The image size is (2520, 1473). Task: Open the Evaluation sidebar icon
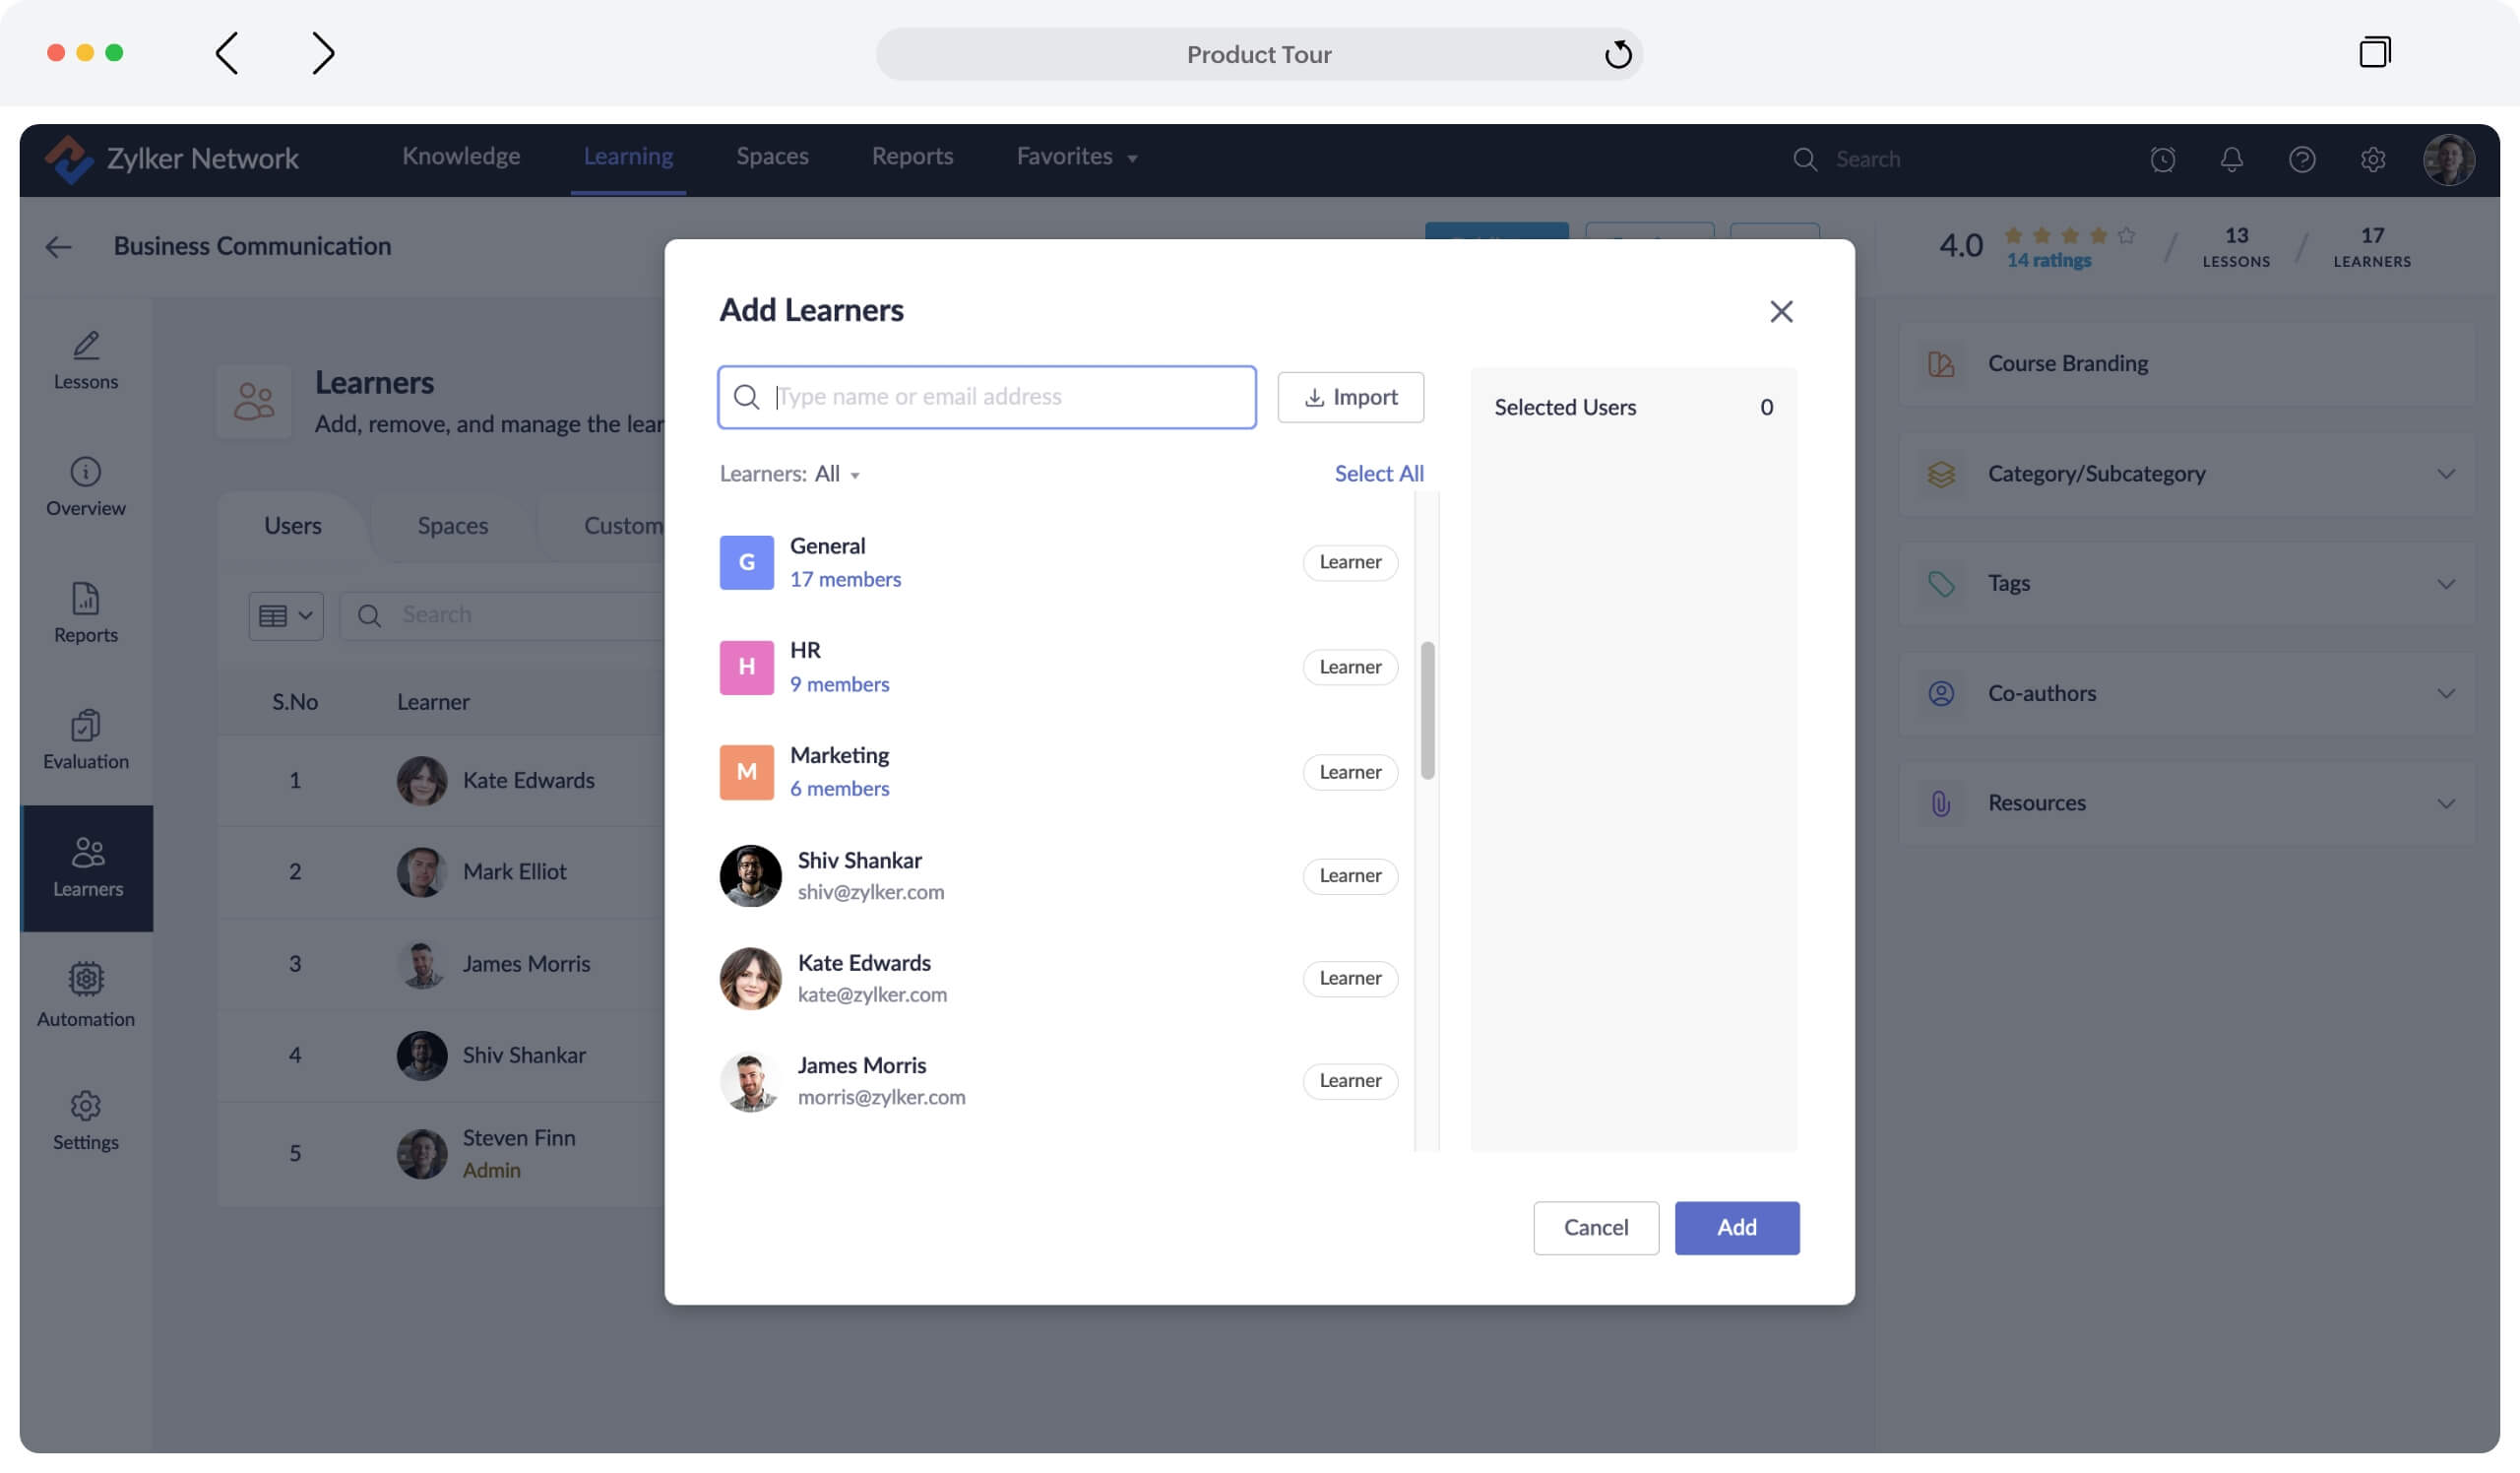(x=86, y=740)
